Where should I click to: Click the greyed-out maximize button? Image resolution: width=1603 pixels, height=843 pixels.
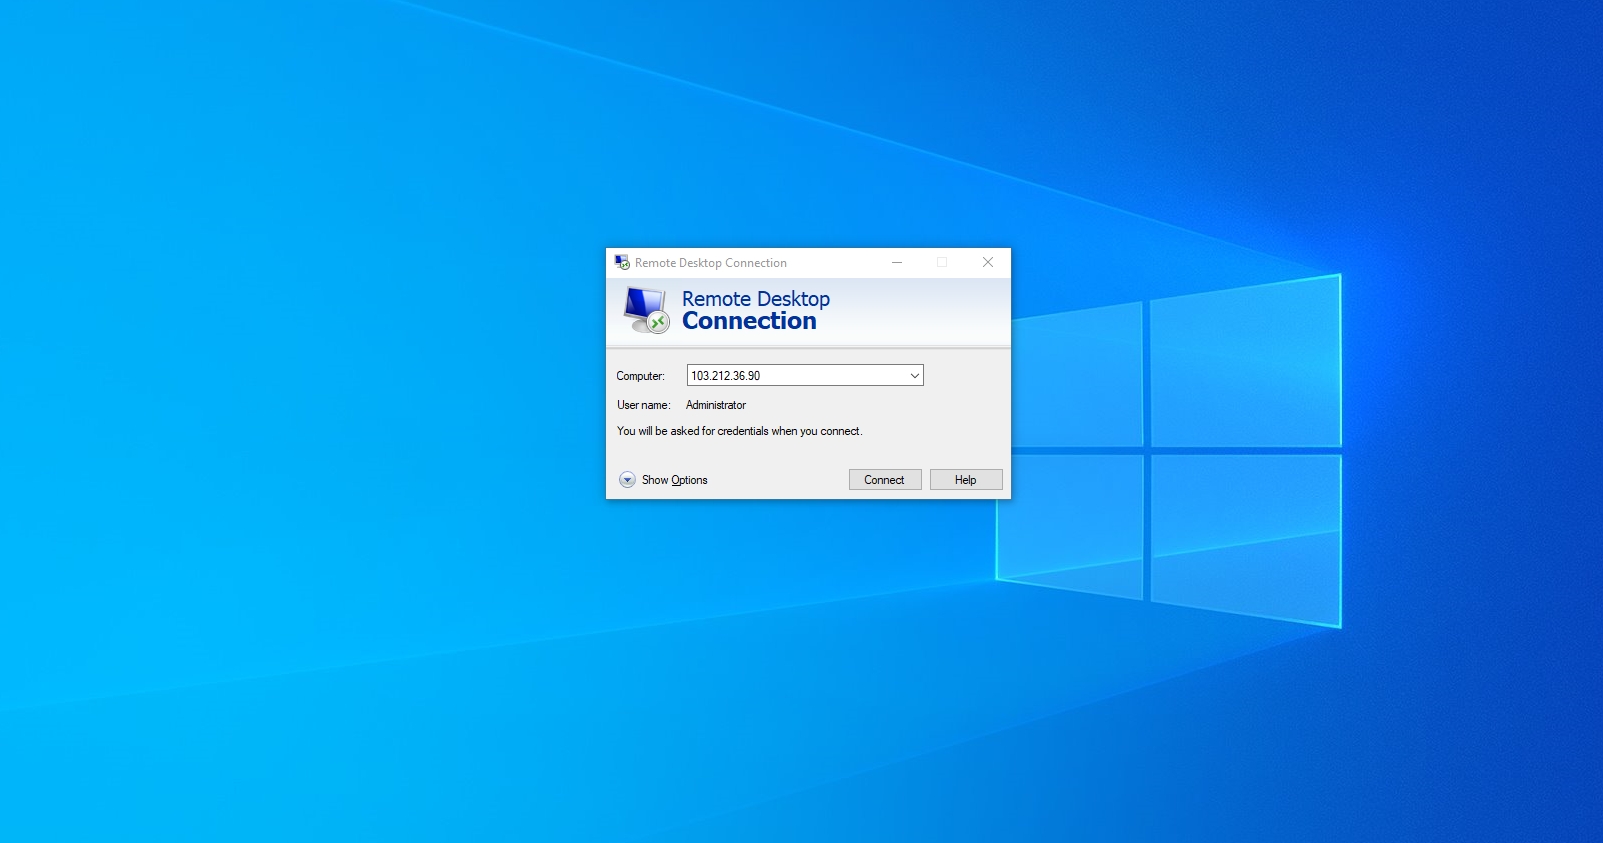click(x=942, y=263)
